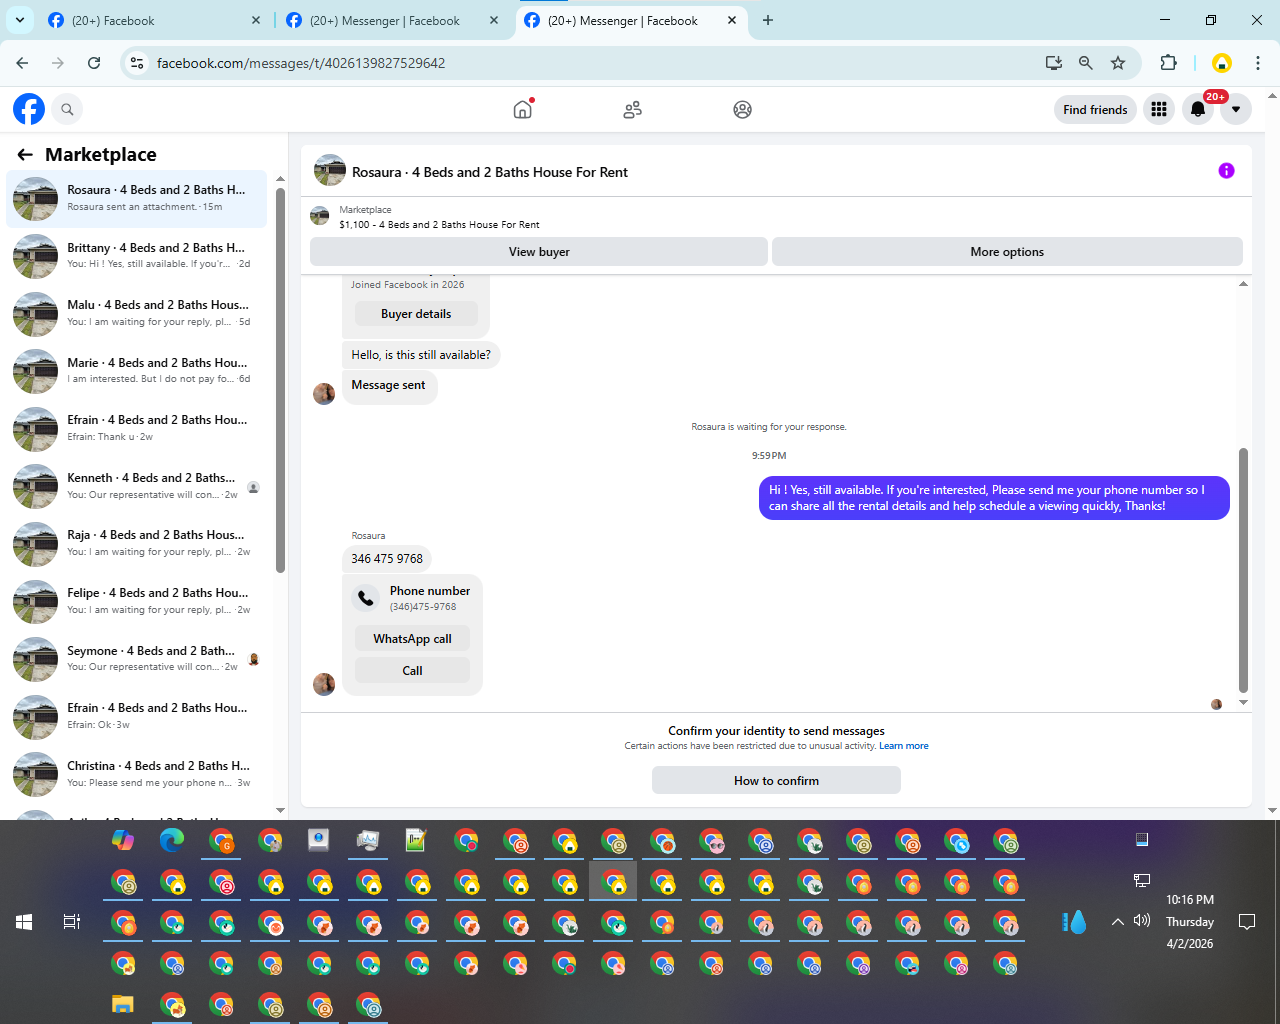Open the Chrome profile avatar
Screen dimensions: 1280x1024
coord(1221,63)
